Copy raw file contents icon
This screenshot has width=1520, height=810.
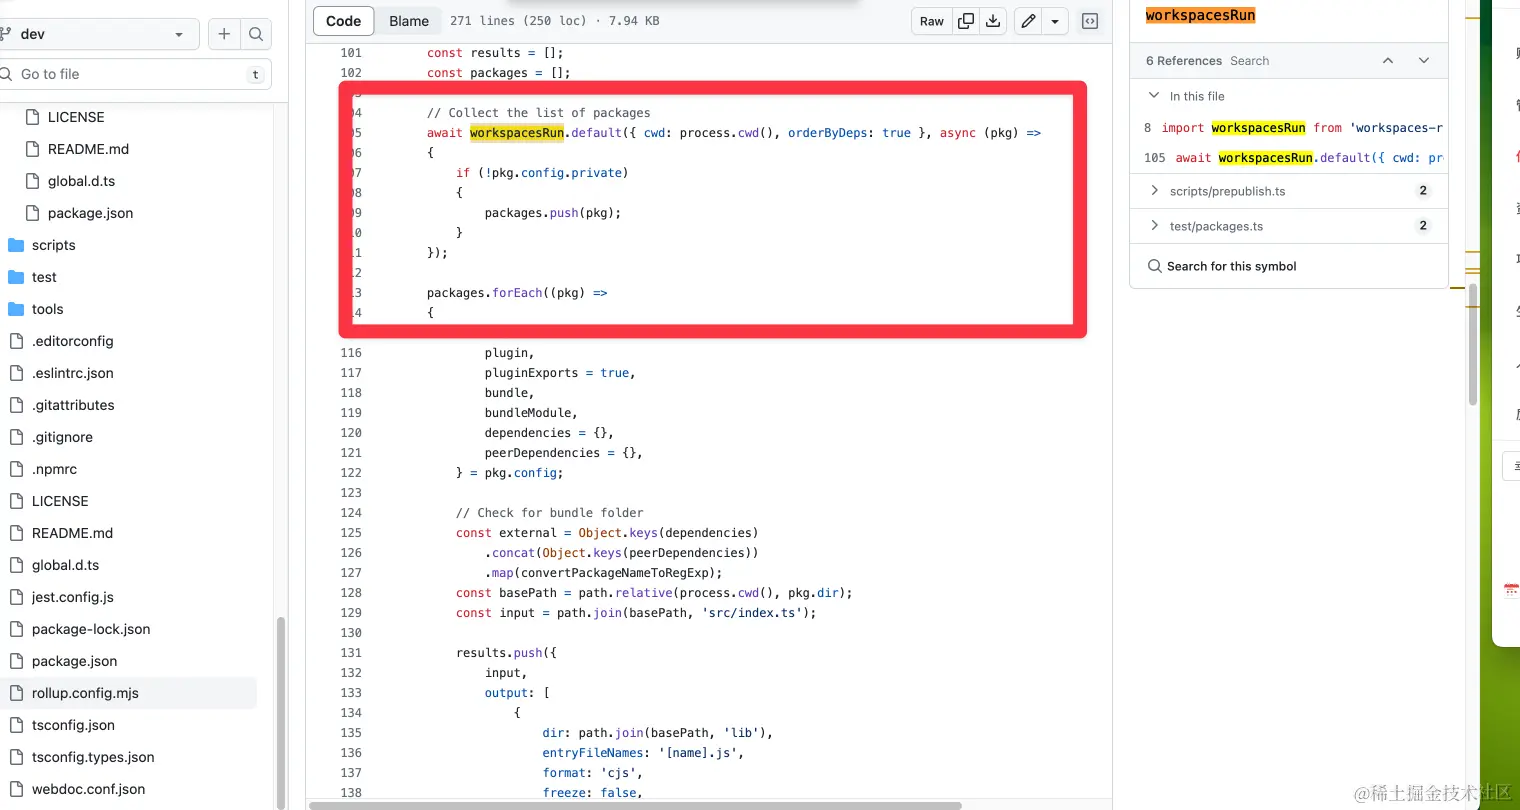(x=966, y=21)
